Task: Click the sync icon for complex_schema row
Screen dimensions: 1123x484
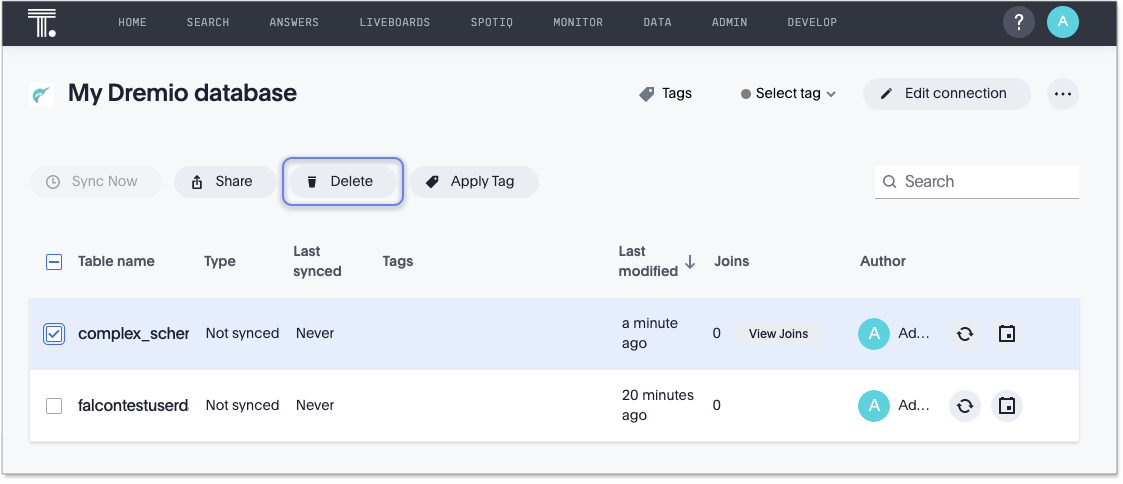Action: tap(964, 334)
